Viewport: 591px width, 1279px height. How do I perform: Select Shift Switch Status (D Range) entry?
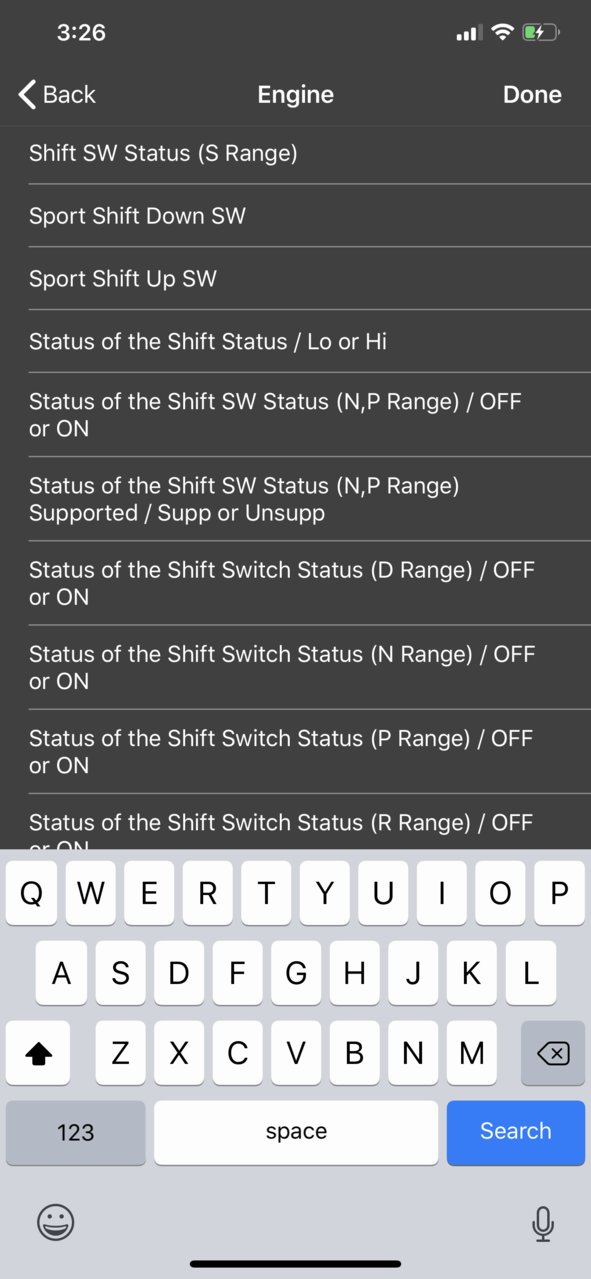[x=295, y=583]
